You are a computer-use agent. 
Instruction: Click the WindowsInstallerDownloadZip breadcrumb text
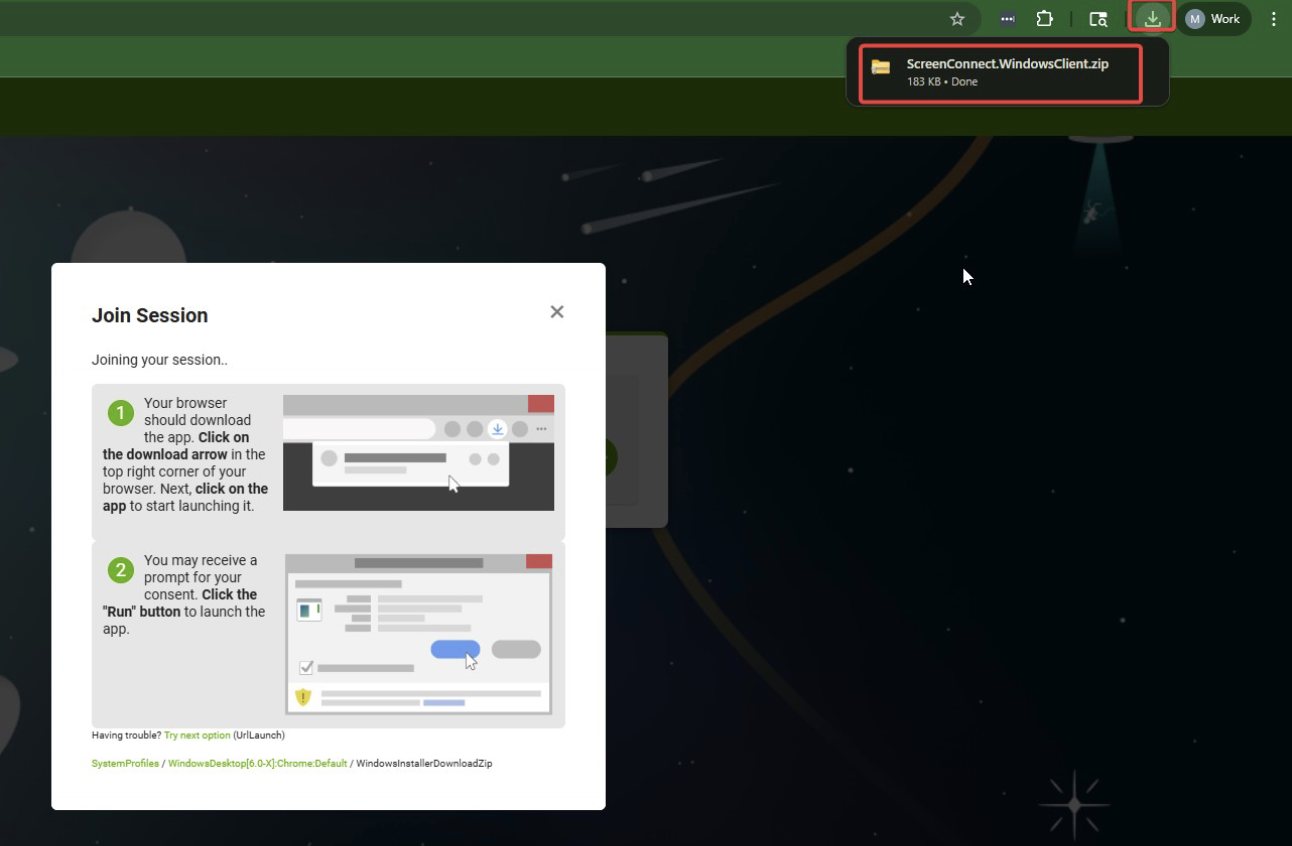(424, 763)
